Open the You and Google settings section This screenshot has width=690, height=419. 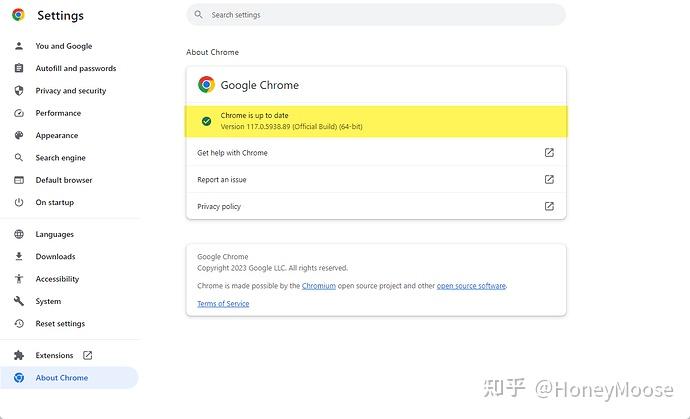(63, 46)
